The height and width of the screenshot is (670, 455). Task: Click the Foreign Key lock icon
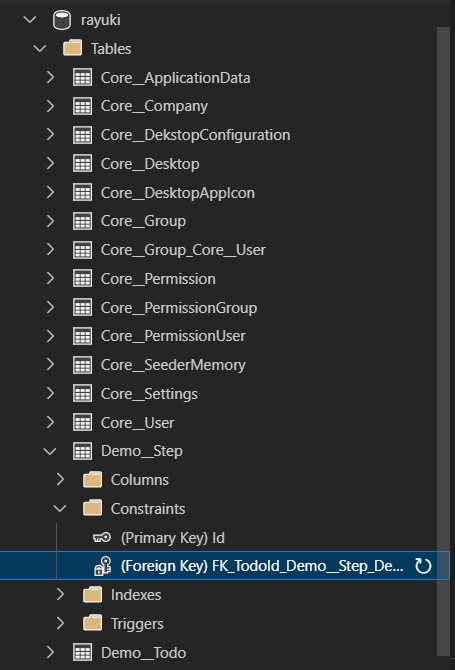click(103, 566)
